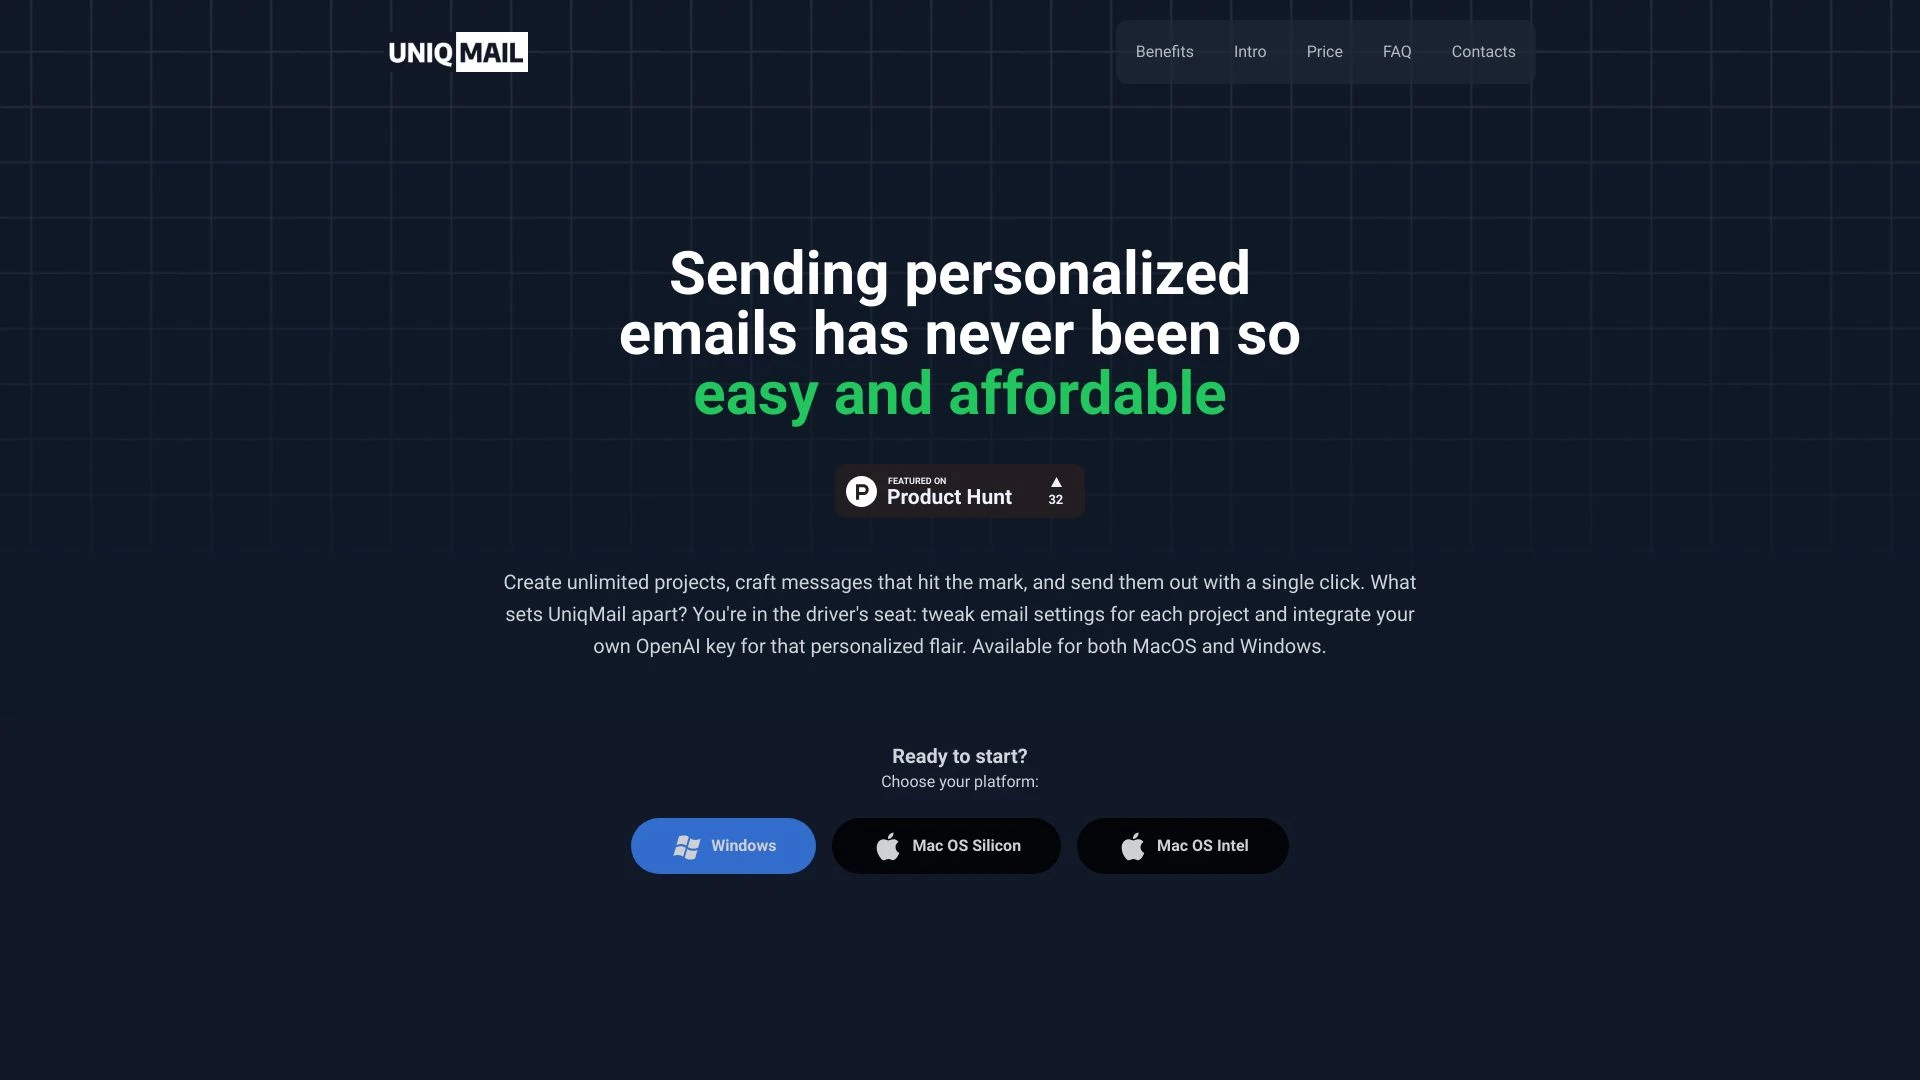The width and height of the screenshot is (1920, 1080).
Task: Click the Intro tab in navigation
Action: tap(1250, 51)
